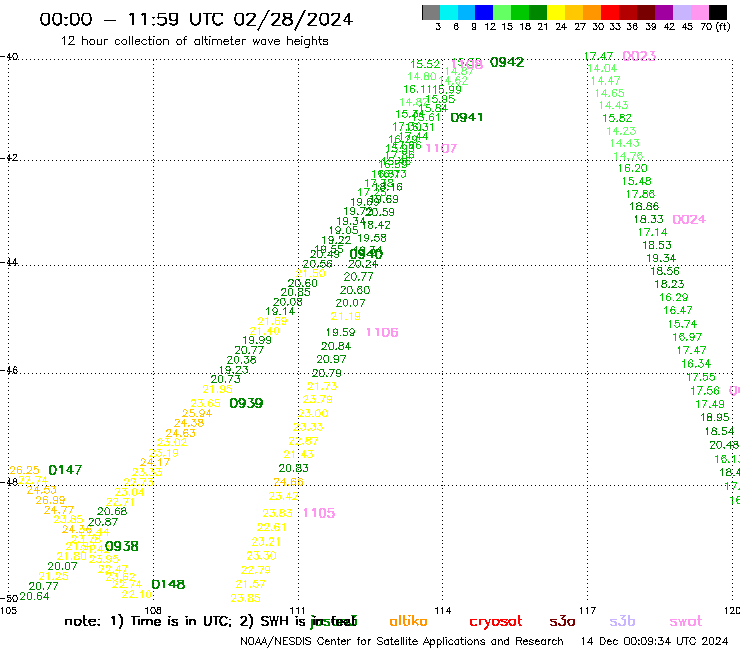Click the wave height value 19.59
The height and width of the screenshot is (650, 740).
pyautogui.click(x=340, y=332)
